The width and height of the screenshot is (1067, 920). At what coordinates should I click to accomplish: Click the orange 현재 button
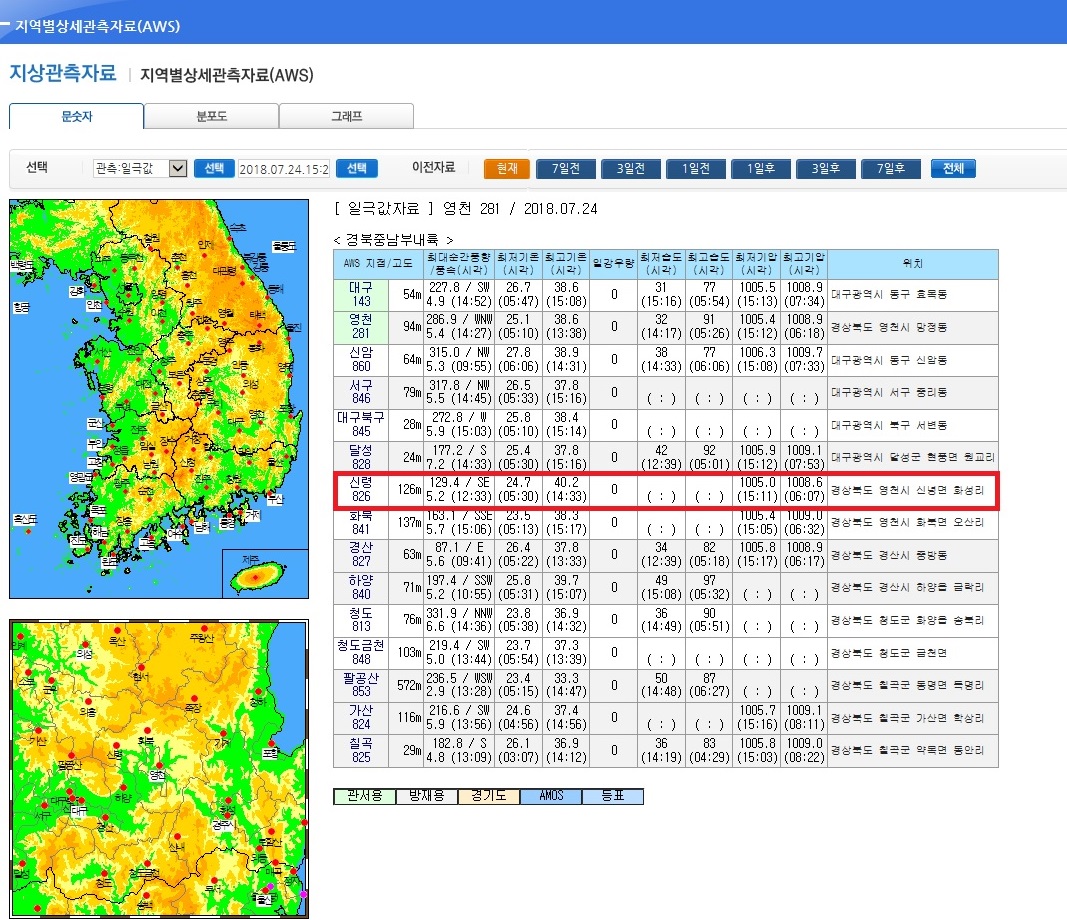tap(506, 169)
